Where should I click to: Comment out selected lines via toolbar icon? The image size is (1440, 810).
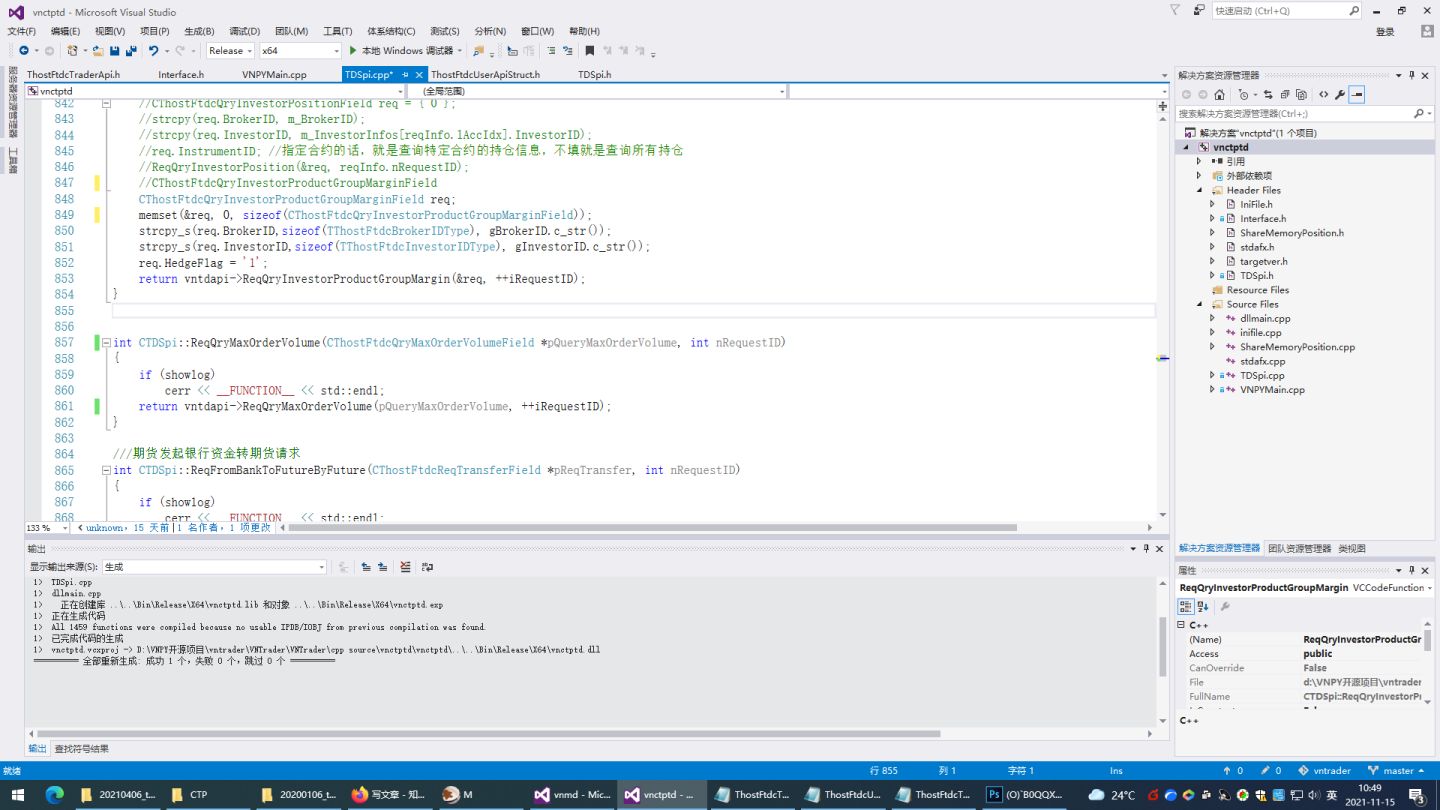(550, 51)
